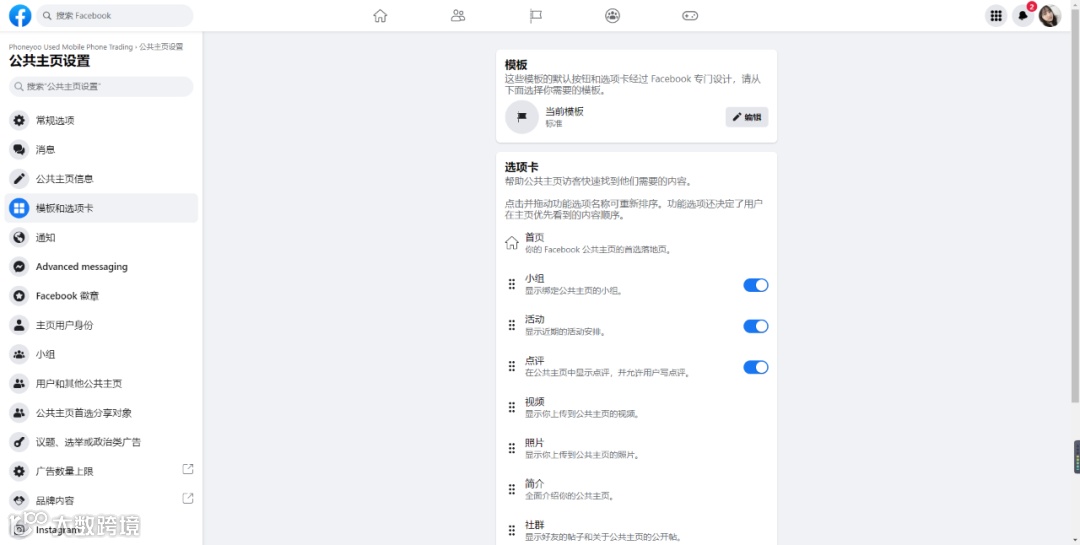This screenshot has width=1080, height=545.
Task: Click drag handle beside 简介 tab
Action: pos(512,489)
